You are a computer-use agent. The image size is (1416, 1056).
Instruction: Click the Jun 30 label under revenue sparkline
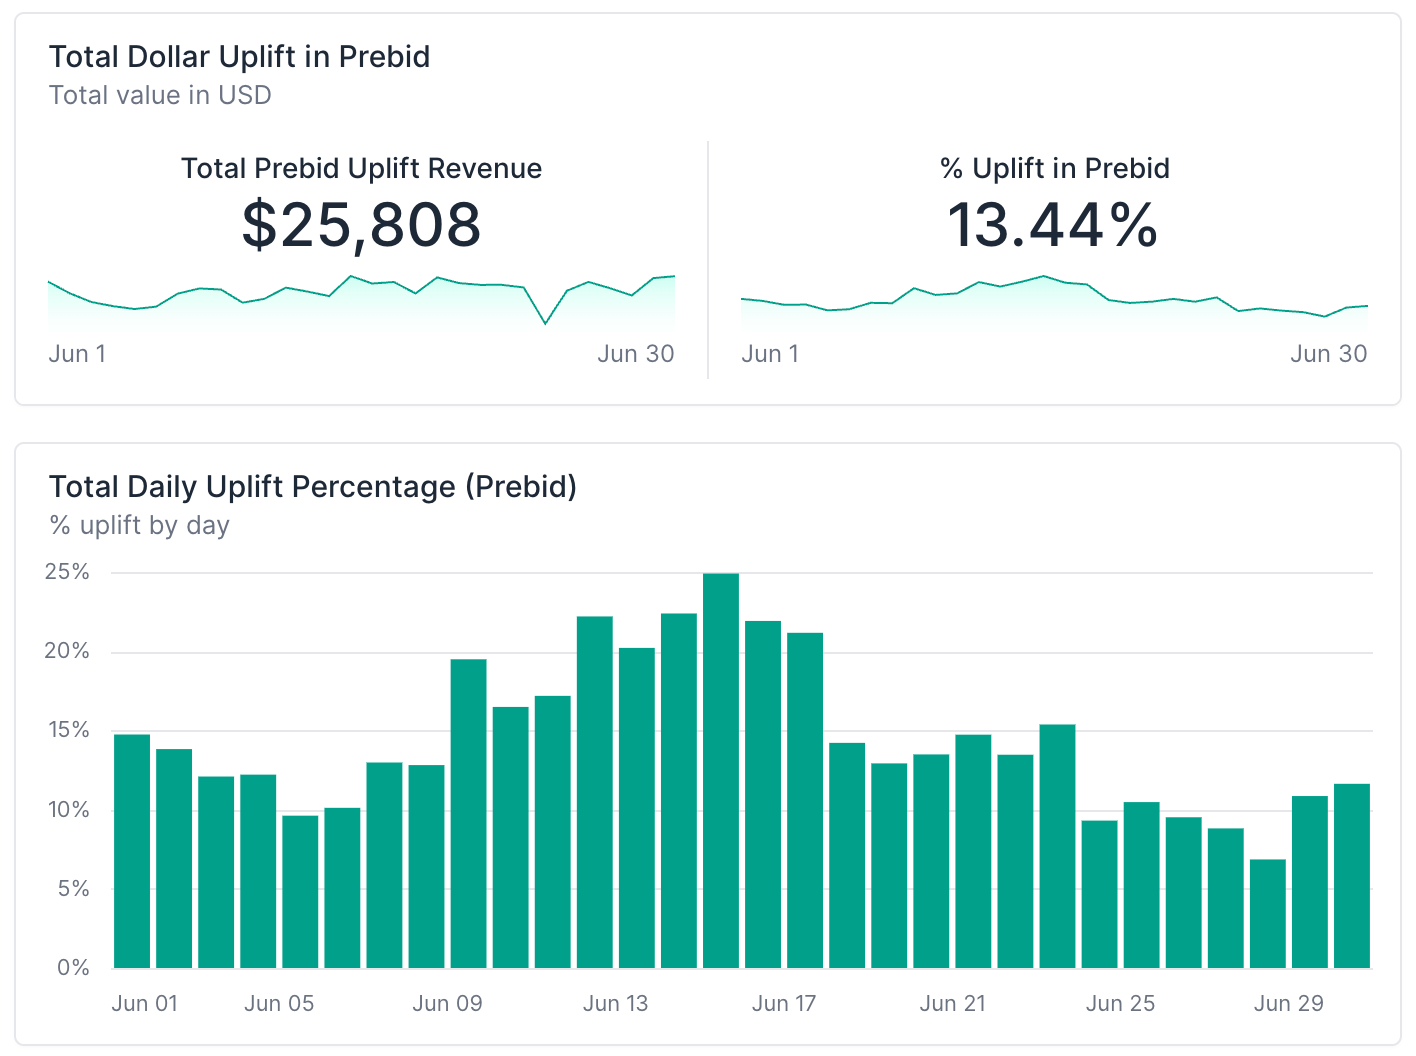point(635,354)
